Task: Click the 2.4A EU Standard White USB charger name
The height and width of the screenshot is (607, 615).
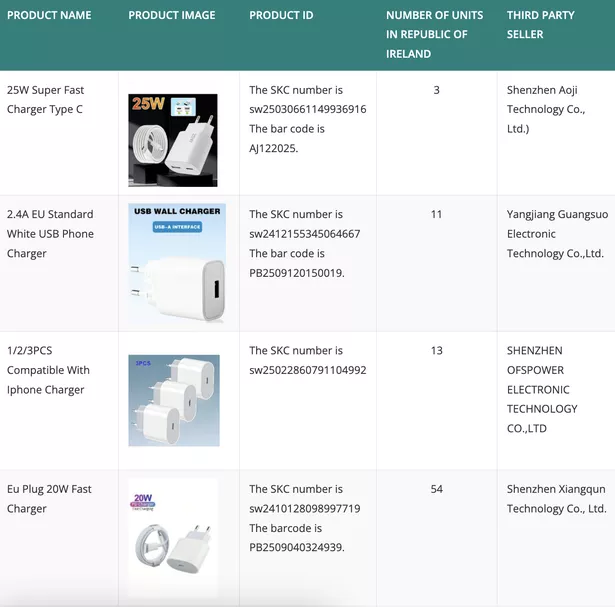Action: (x=50, y=234)
